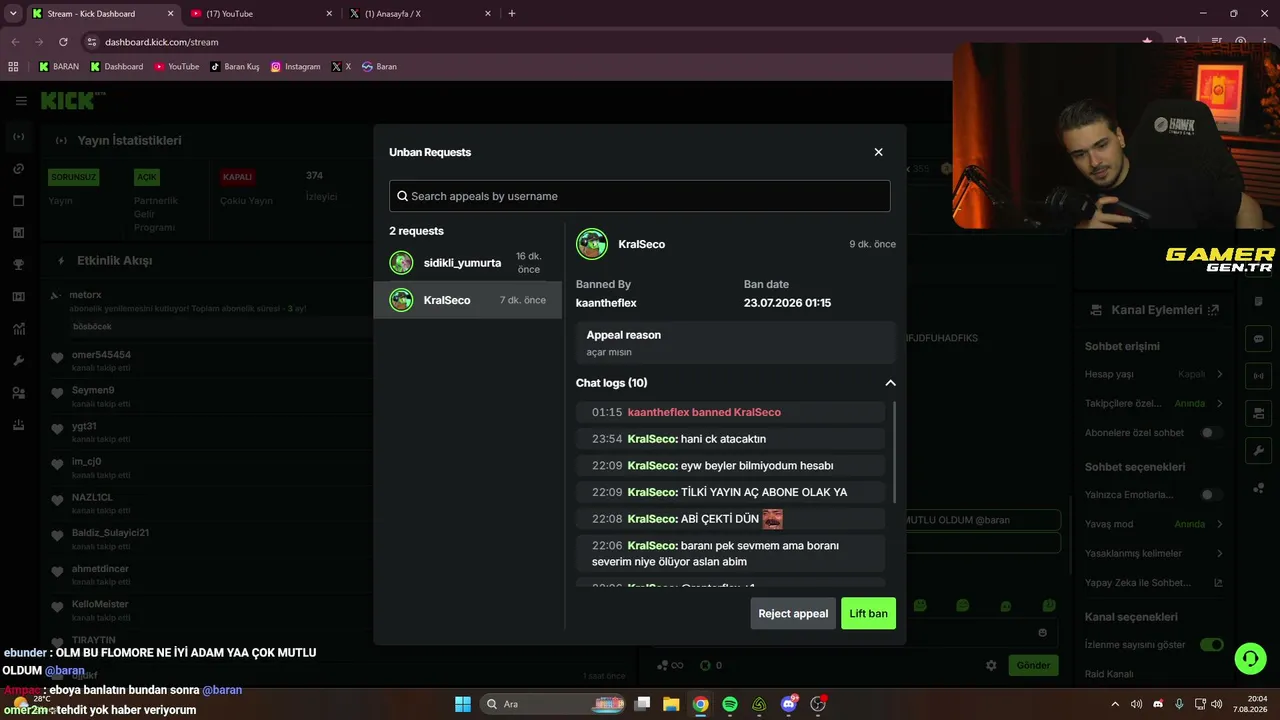The height and width of the screenshot is (720, 1280).
Task: Search appeals by username field
Action: [639, 196]
